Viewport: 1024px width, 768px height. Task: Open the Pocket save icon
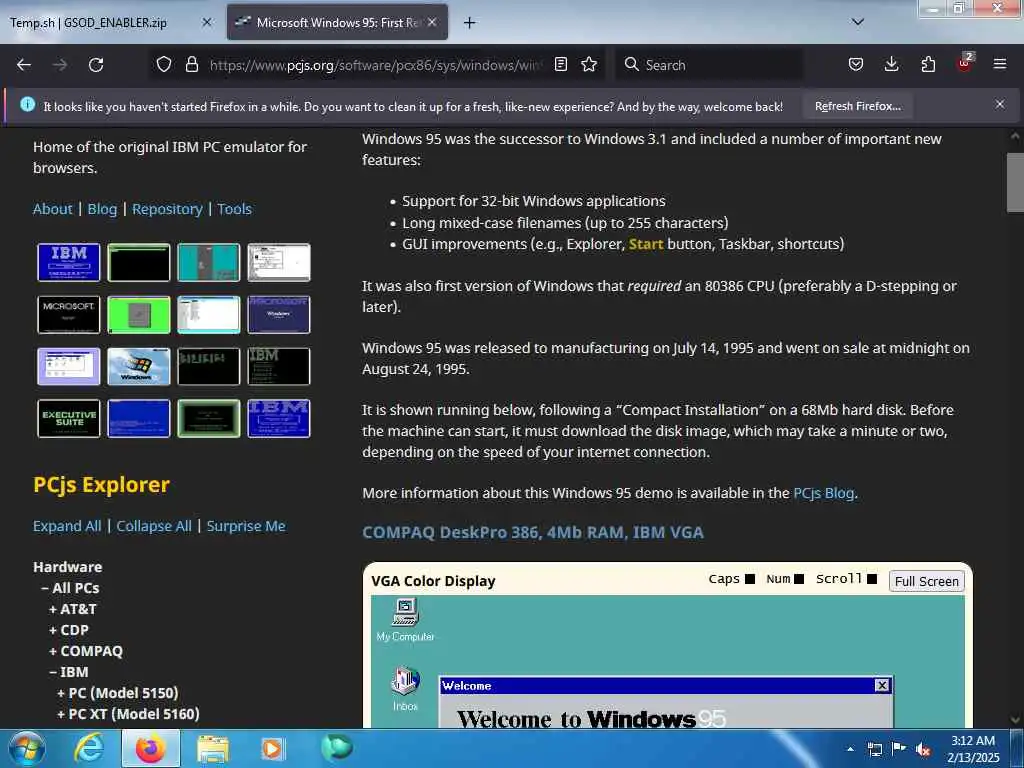click(856, 64)
